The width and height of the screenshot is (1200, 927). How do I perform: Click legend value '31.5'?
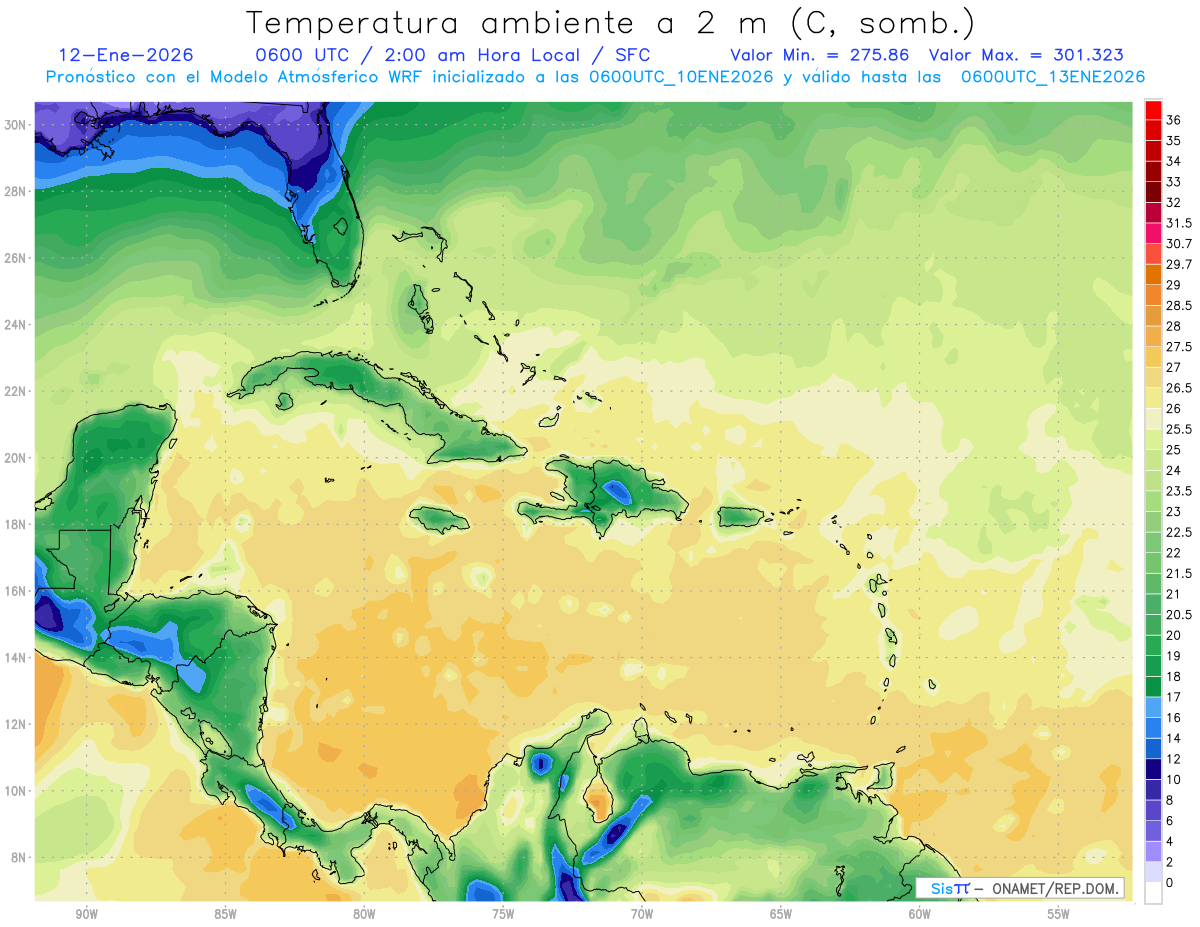coord(1179,223)
